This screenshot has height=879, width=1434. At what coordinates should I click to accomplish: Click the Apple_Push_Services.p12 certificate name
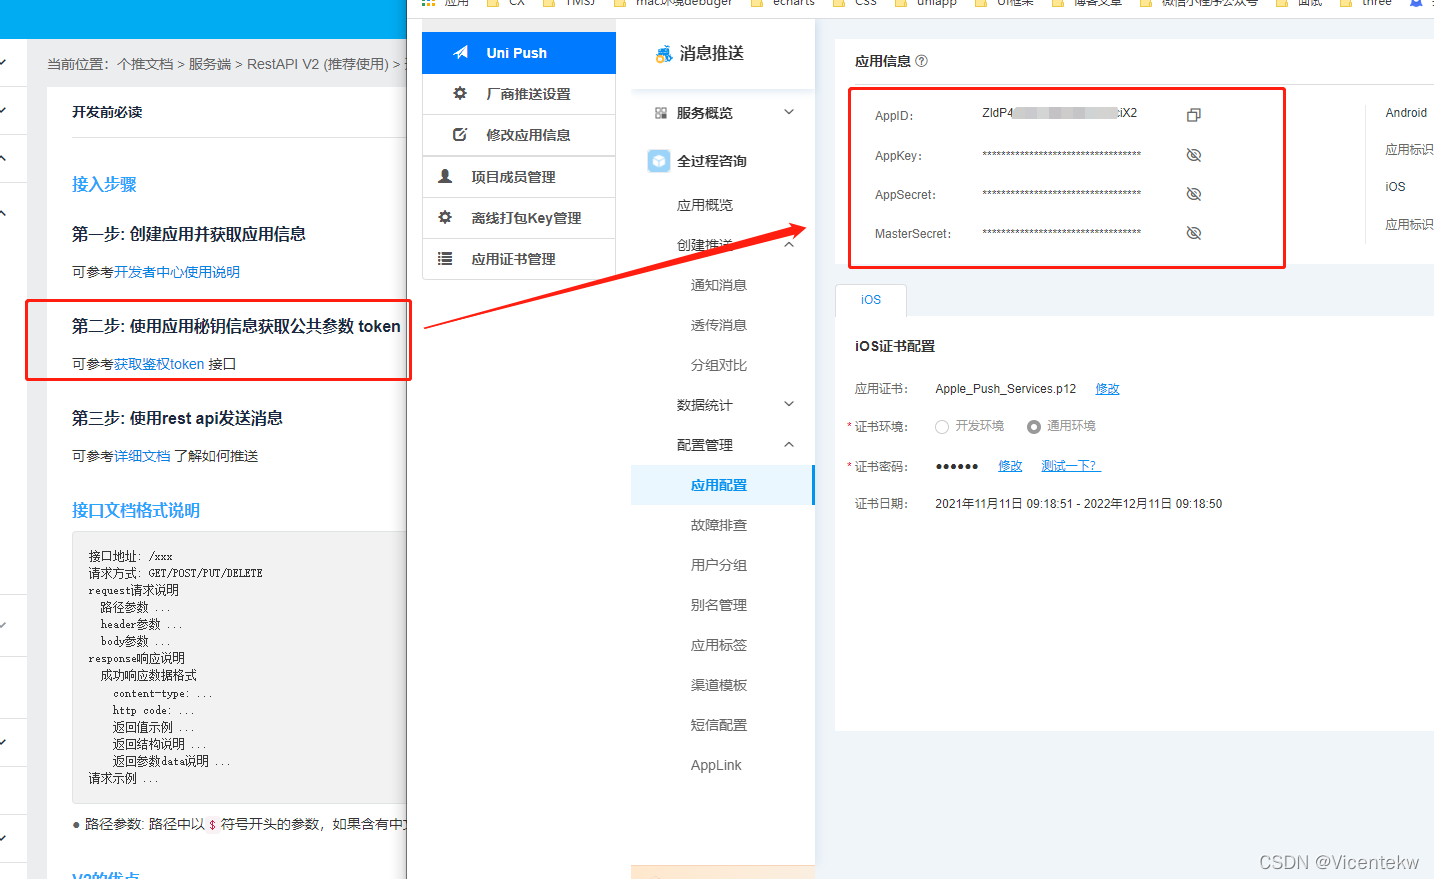[x=1006, y=389]
